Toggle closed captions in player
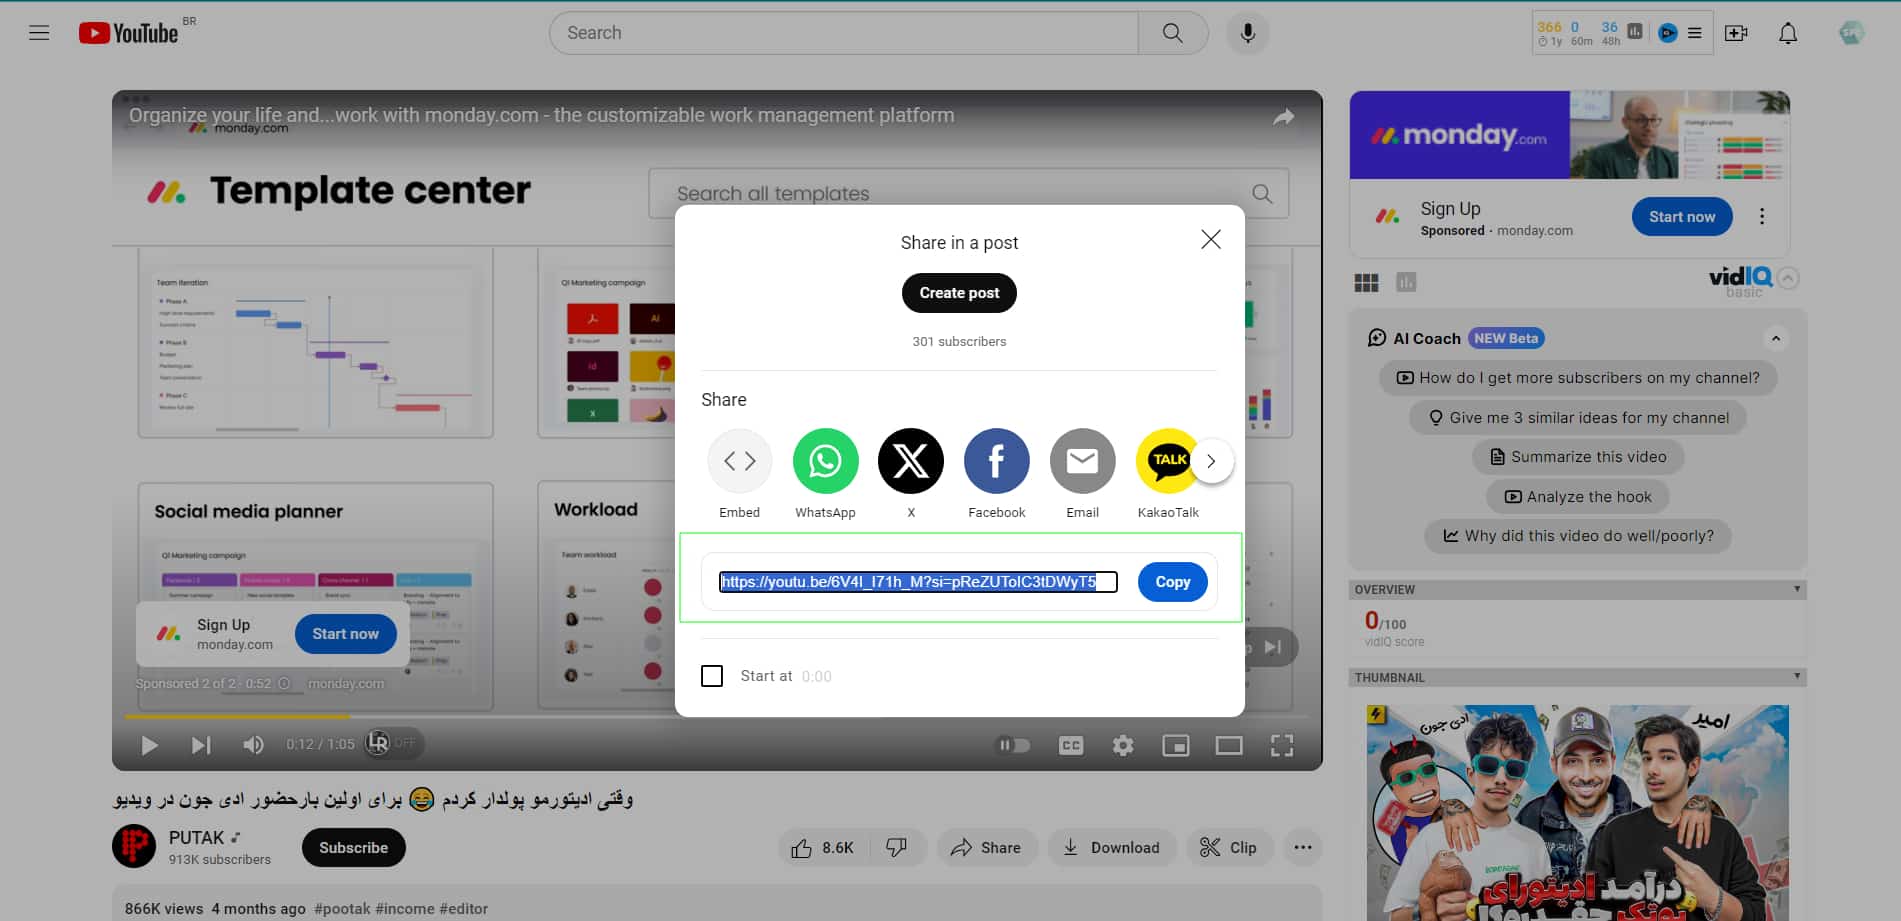Viewport: 1901px width, 921px height. coord(1070,745)
